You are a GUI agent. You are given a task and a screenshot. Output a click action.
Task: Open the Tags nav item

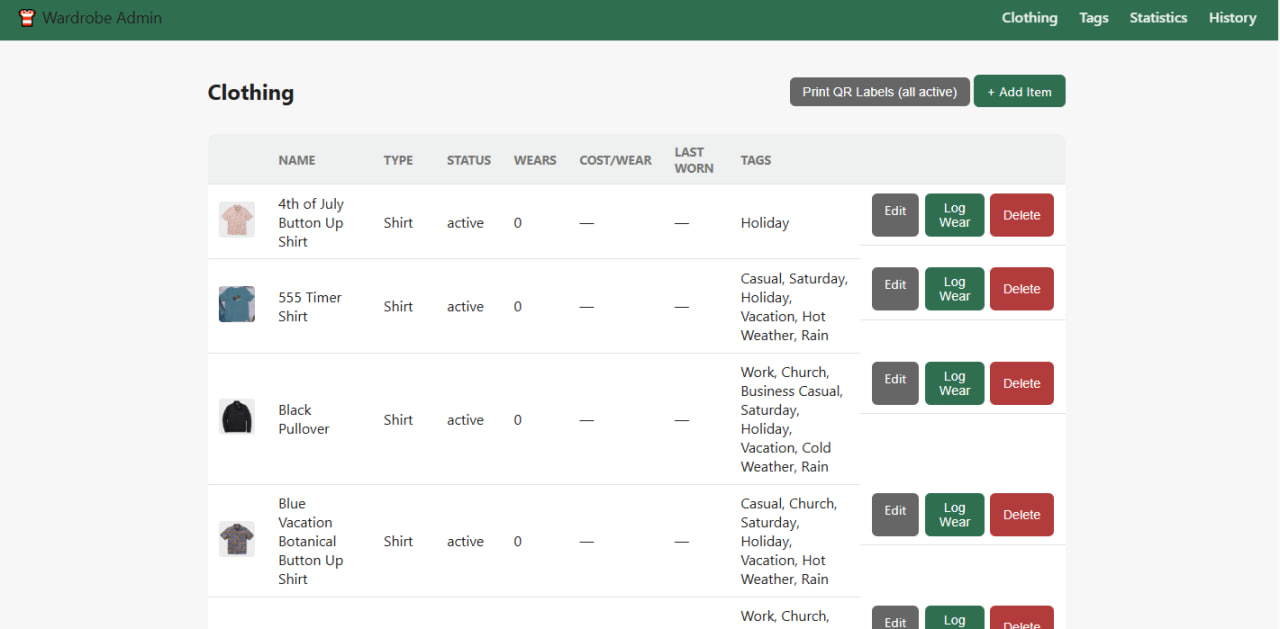(1093, 18)
